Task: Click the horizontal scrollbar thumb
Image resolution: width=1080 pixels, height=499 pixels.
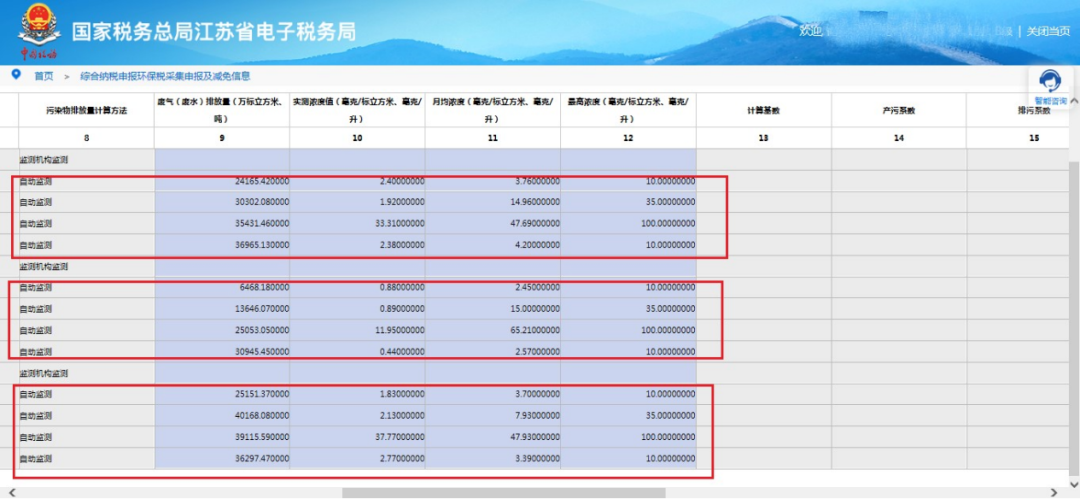Action: (x=503, y=492)
